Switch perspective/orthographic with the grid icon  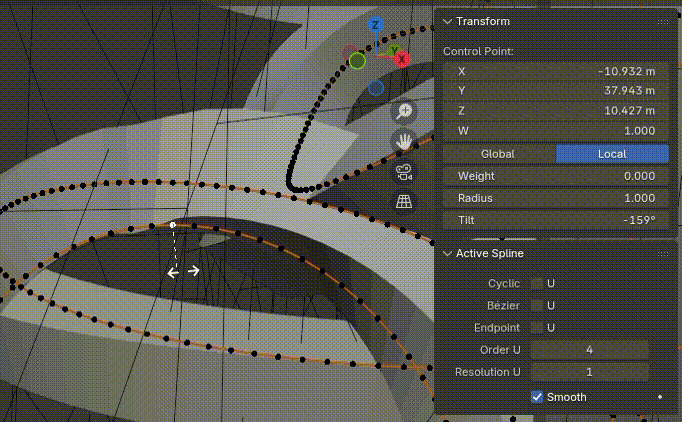coord(404,202)
